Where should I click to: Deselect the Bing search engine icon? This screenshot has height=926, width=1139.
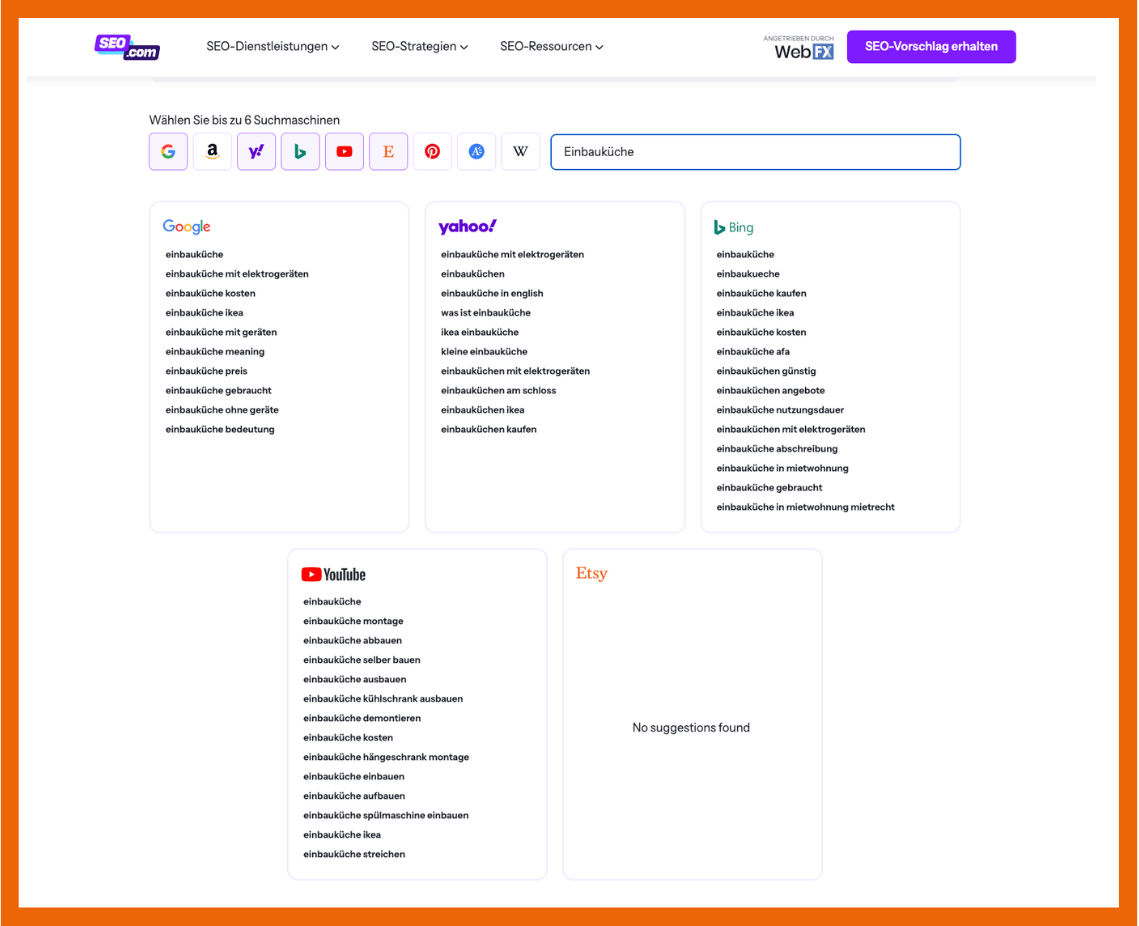[300, 152]
